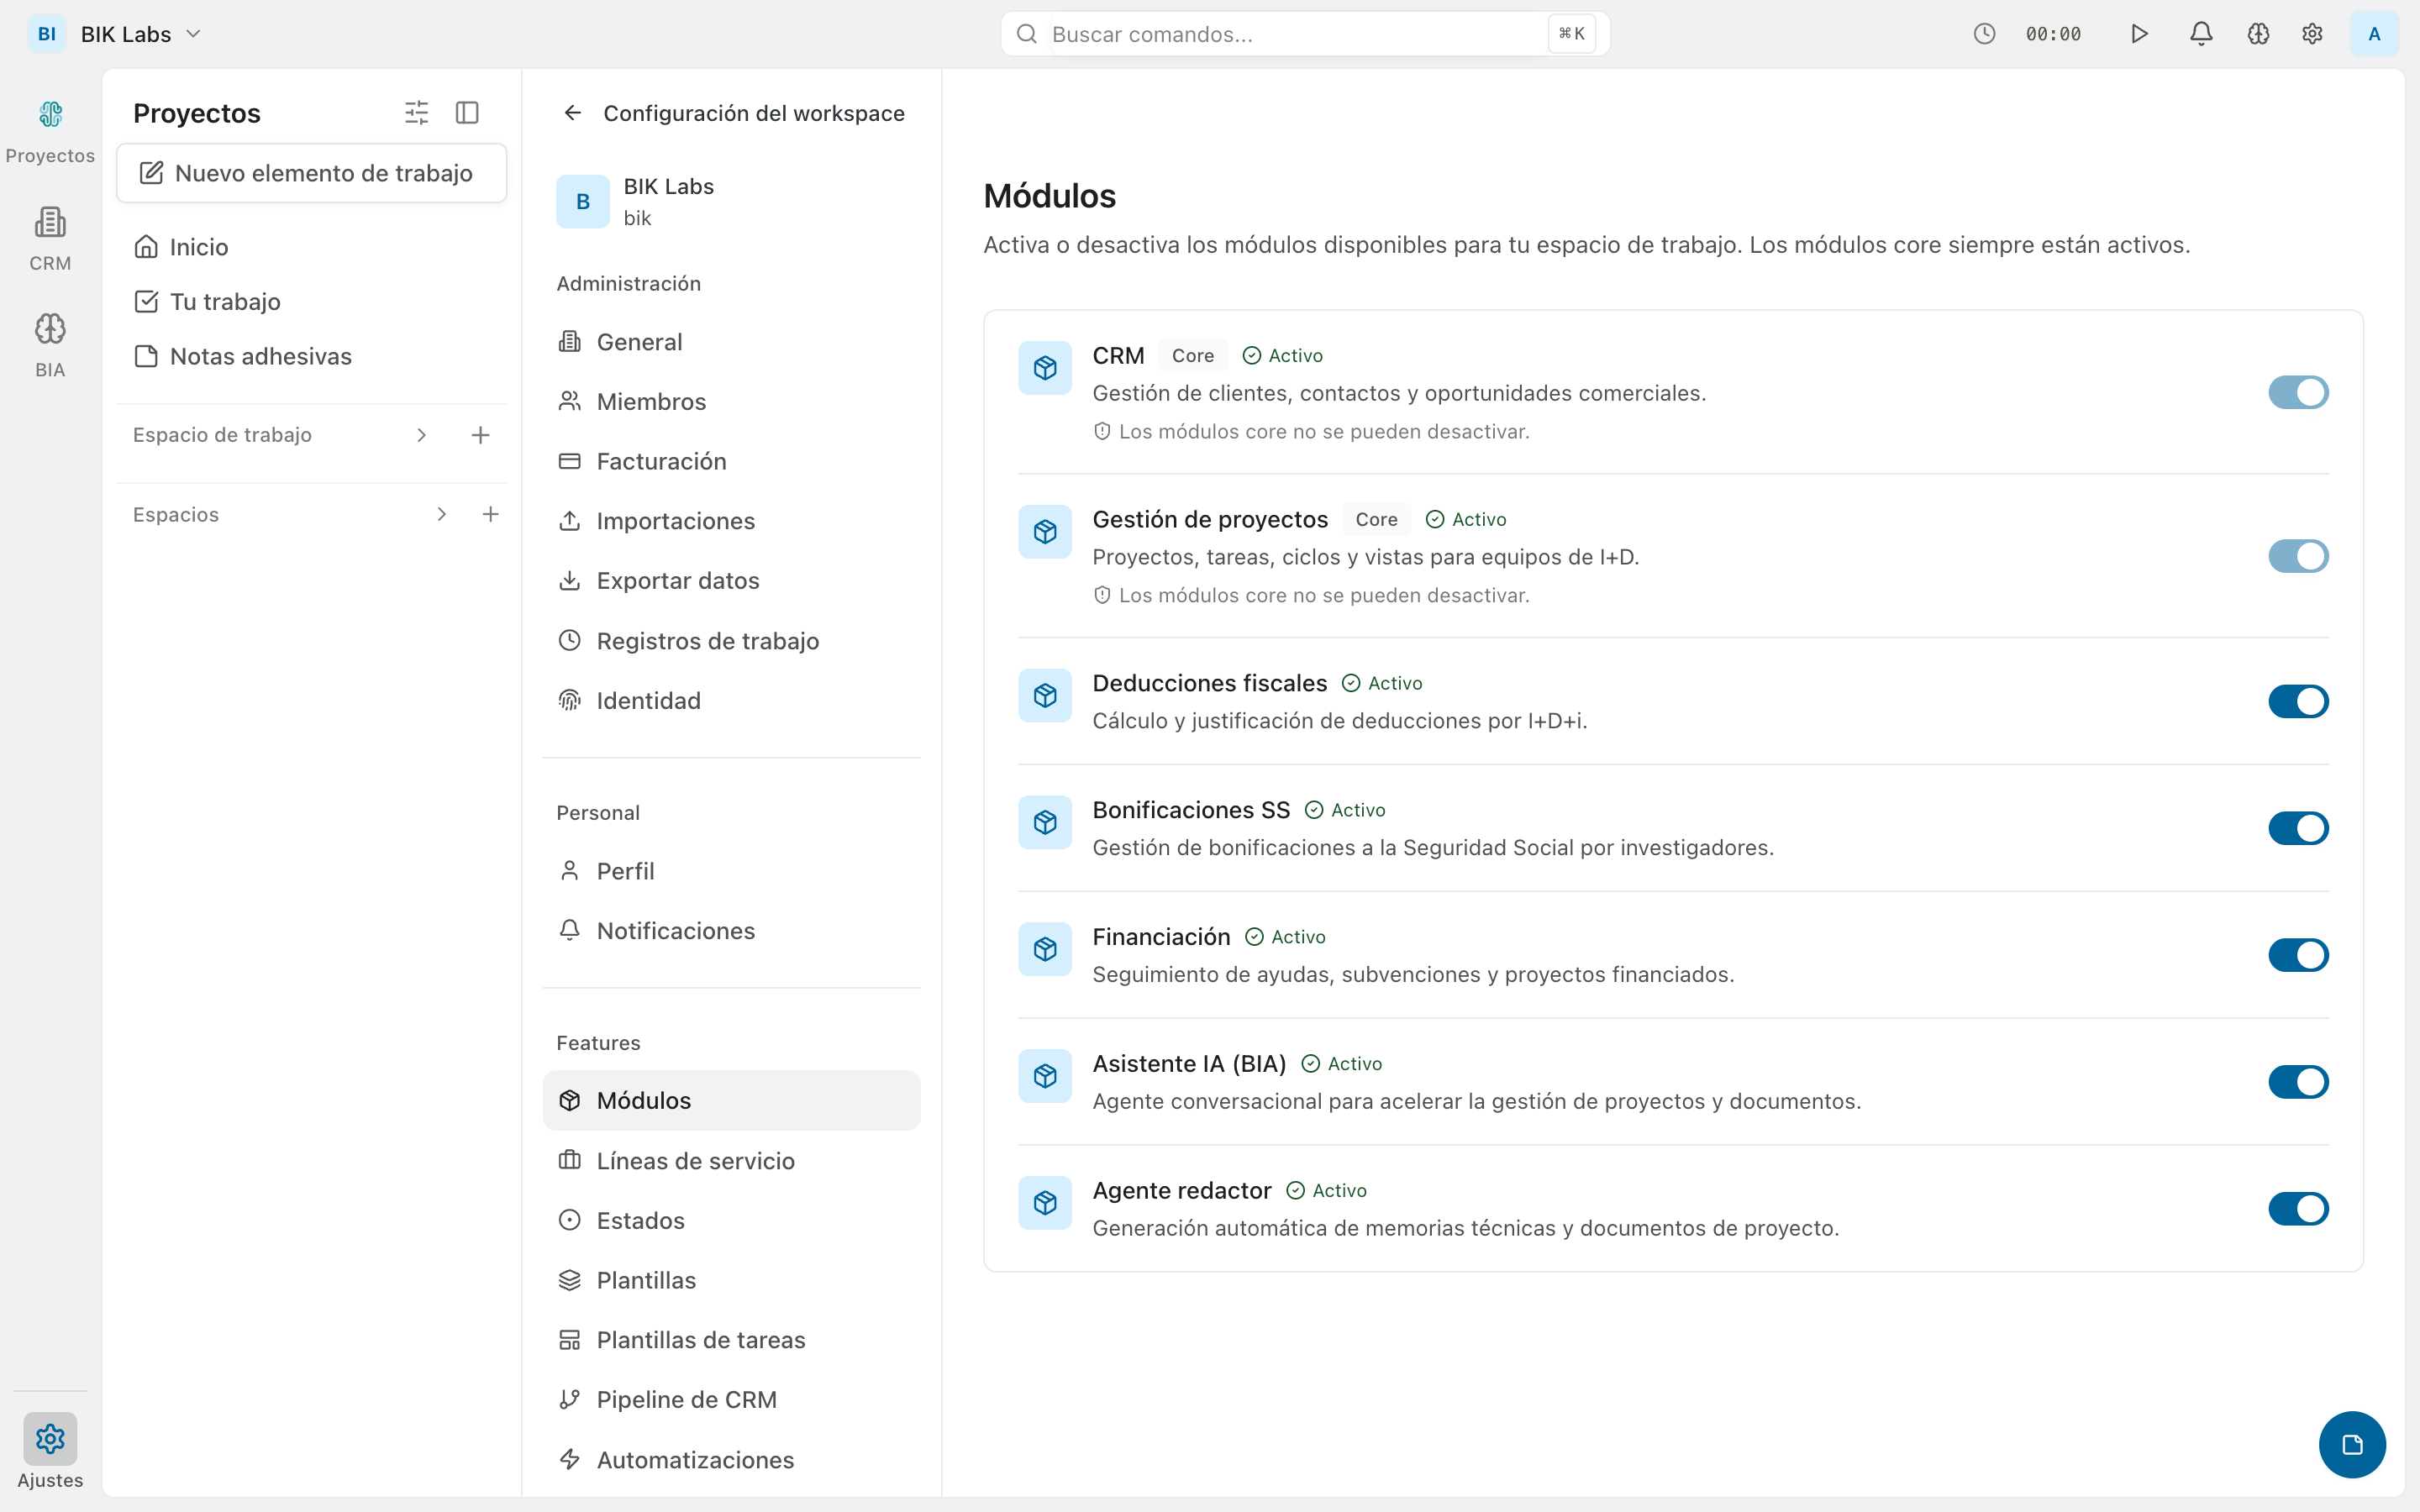Click the Agente redactor module cube icon
Viewport: 2420px width, 1512px height.
[1045, 1203]
